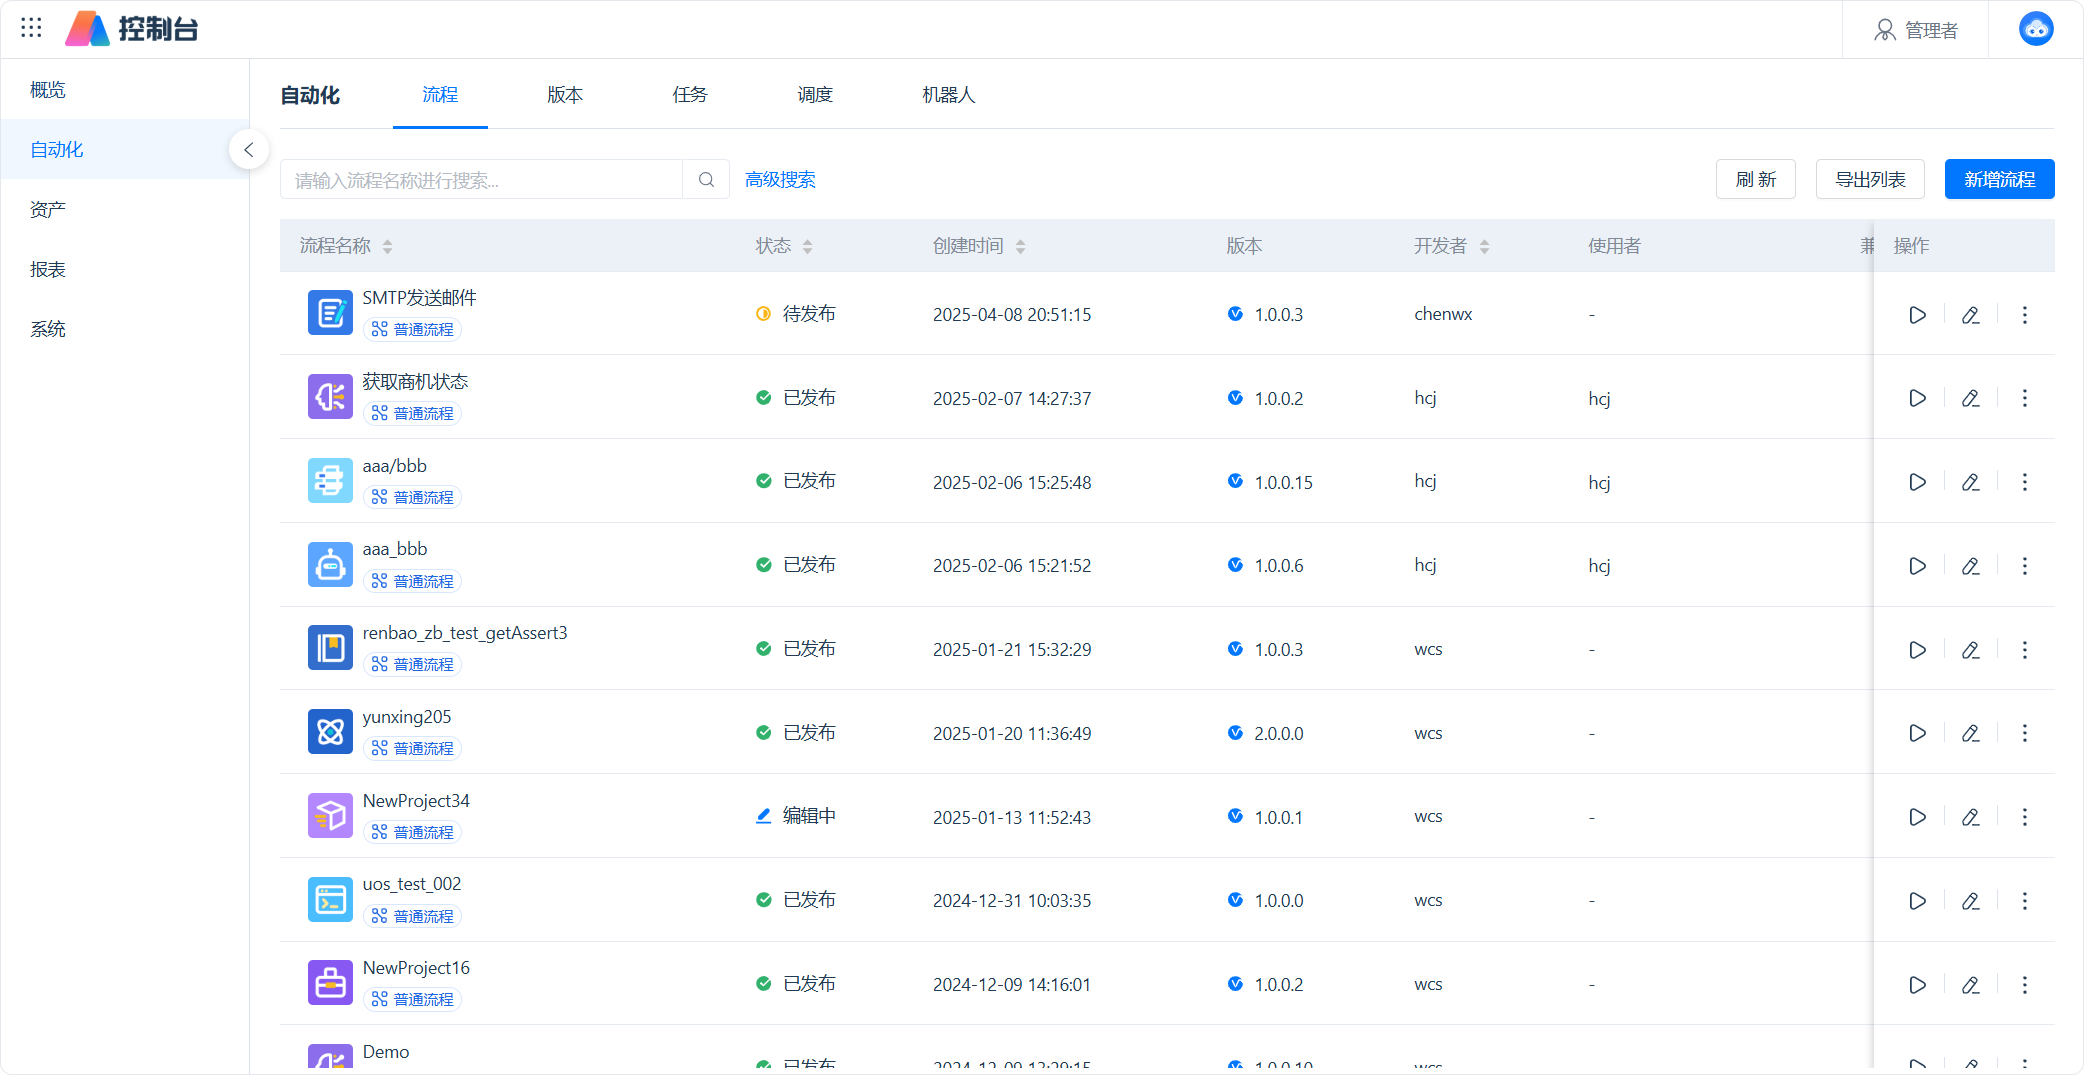Run the SMTP发送邮件 process

1917,315
